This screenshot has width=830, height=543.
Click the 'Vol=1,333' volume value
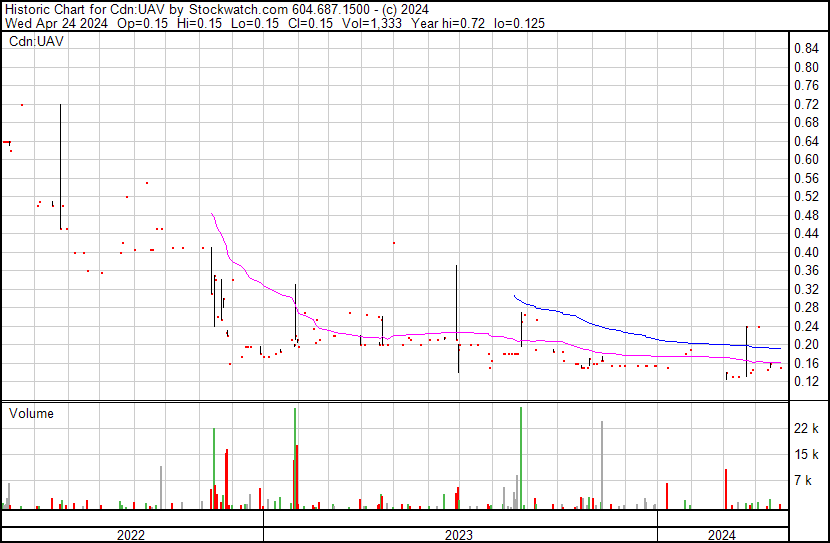[372, 23]
